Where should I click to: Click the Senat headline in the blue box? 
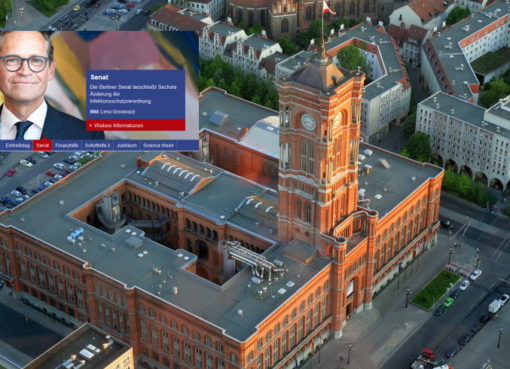(99, 77)
